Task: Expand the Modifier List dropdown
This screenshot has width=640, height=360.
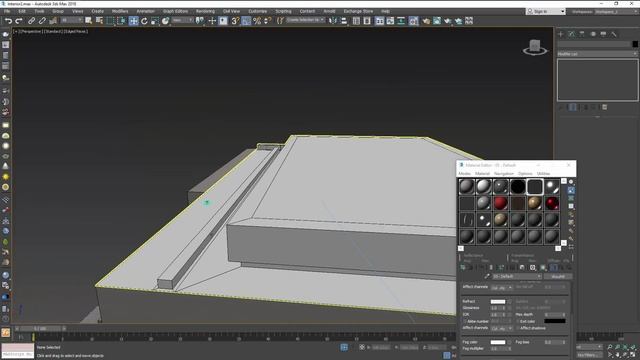Action: coord(598,54)
